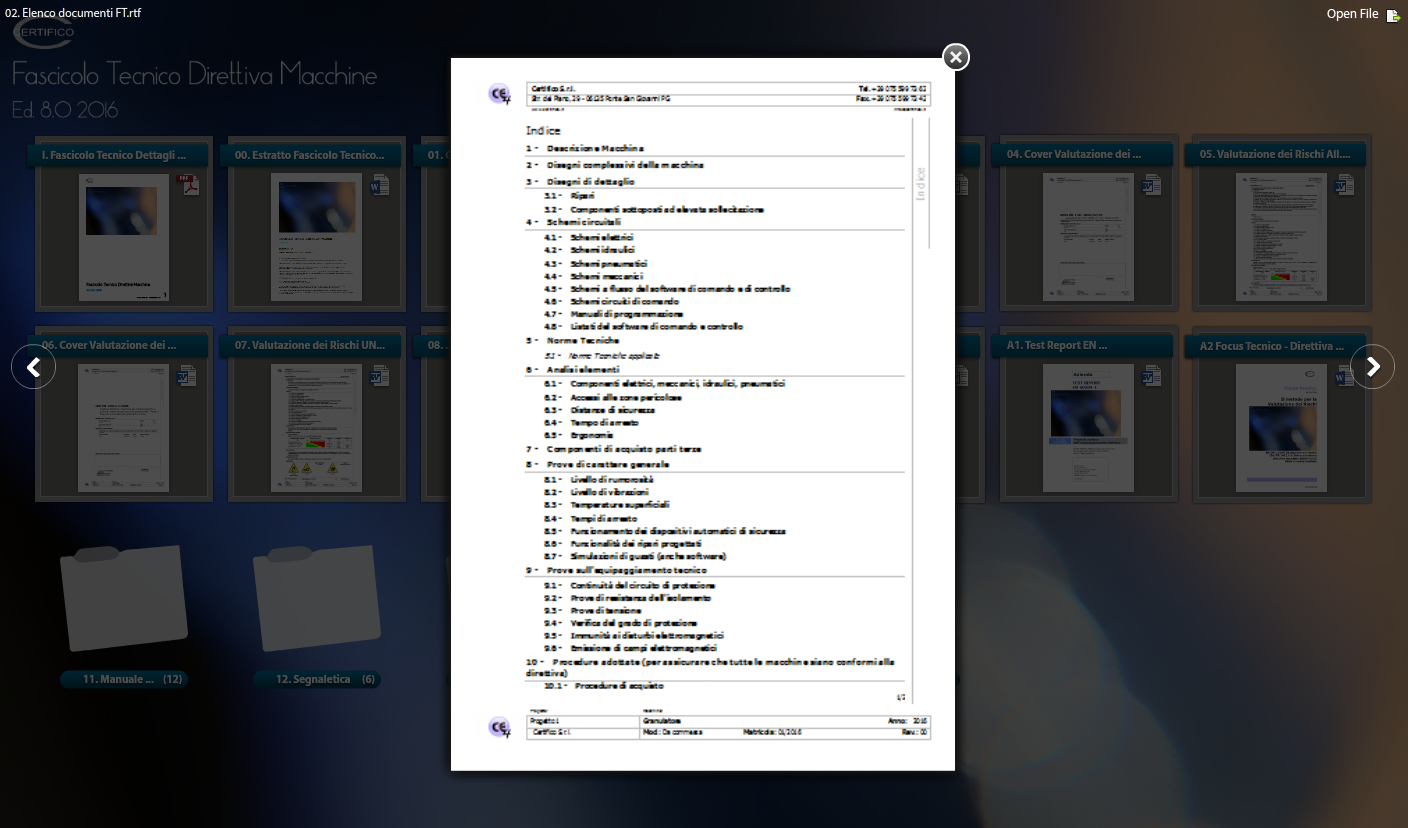Open the 12. Segnaletica folder icon
The height and width of the screenshot is (828, 1408).
(x=316, y=597)
